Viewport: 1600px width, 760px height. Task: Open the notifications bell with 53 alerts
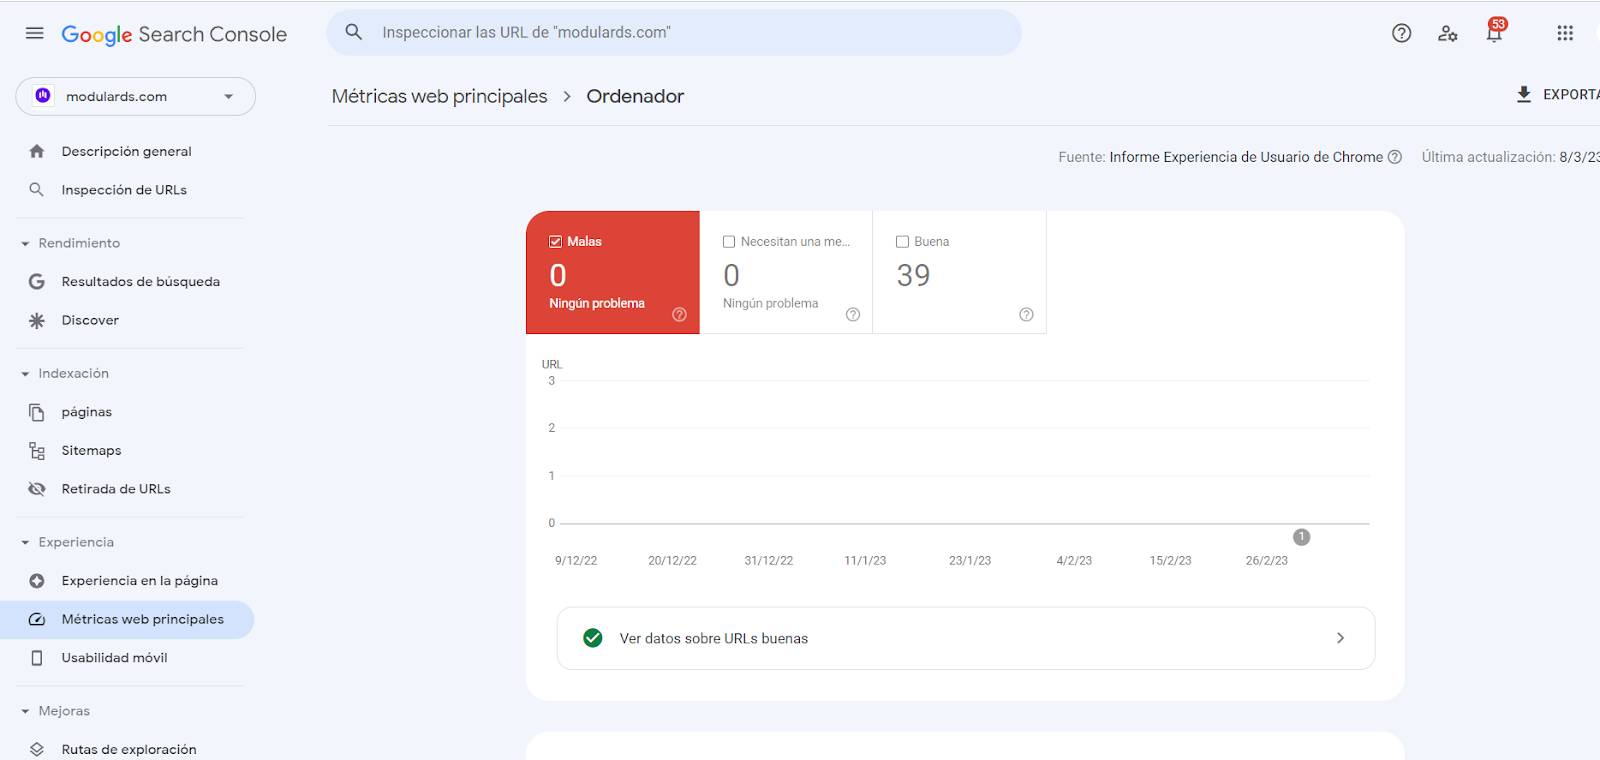pos(1494,33)
